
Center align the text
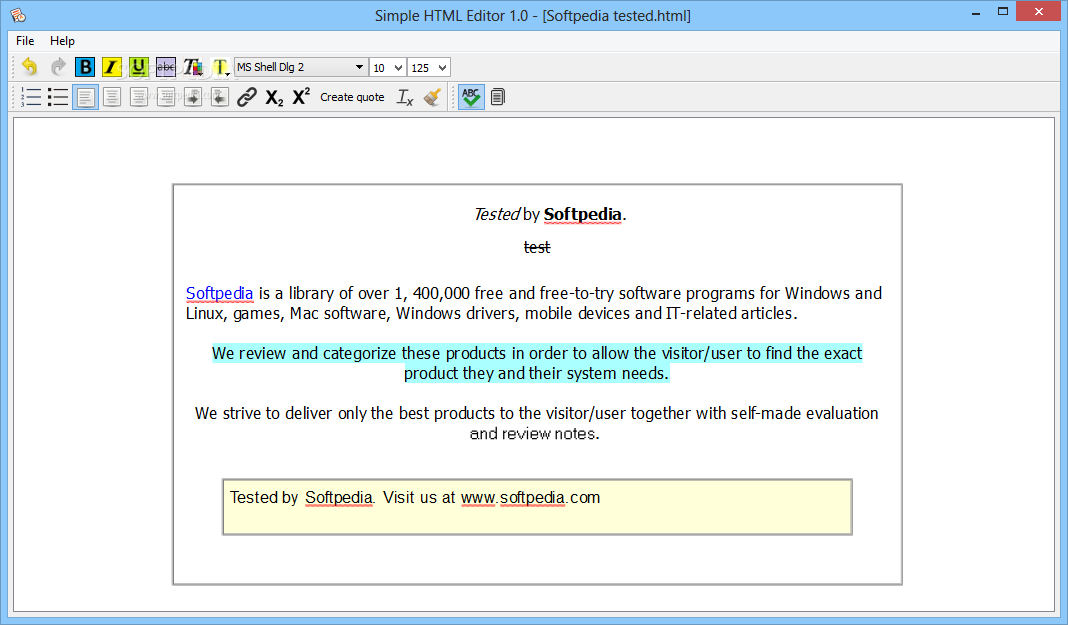(x=112, y=97)
